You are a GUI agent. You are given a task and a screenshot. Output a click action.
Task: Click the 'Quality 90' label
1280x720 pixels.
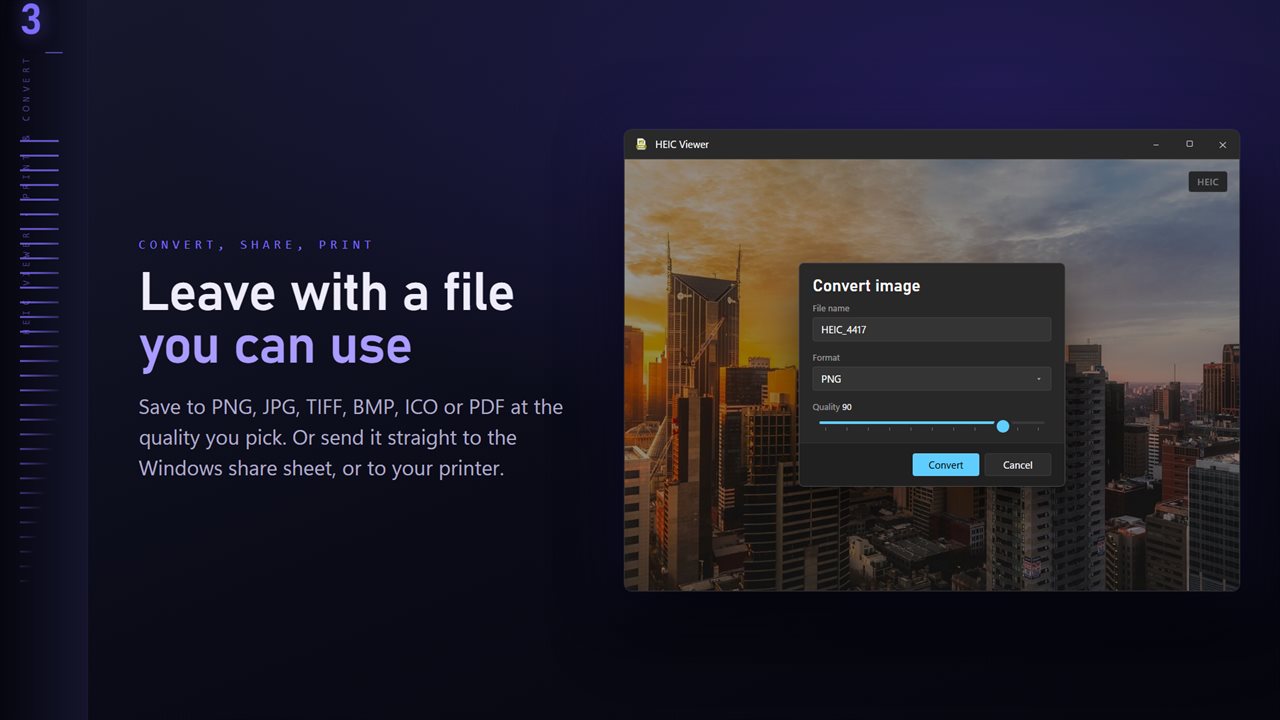point(832,407)
